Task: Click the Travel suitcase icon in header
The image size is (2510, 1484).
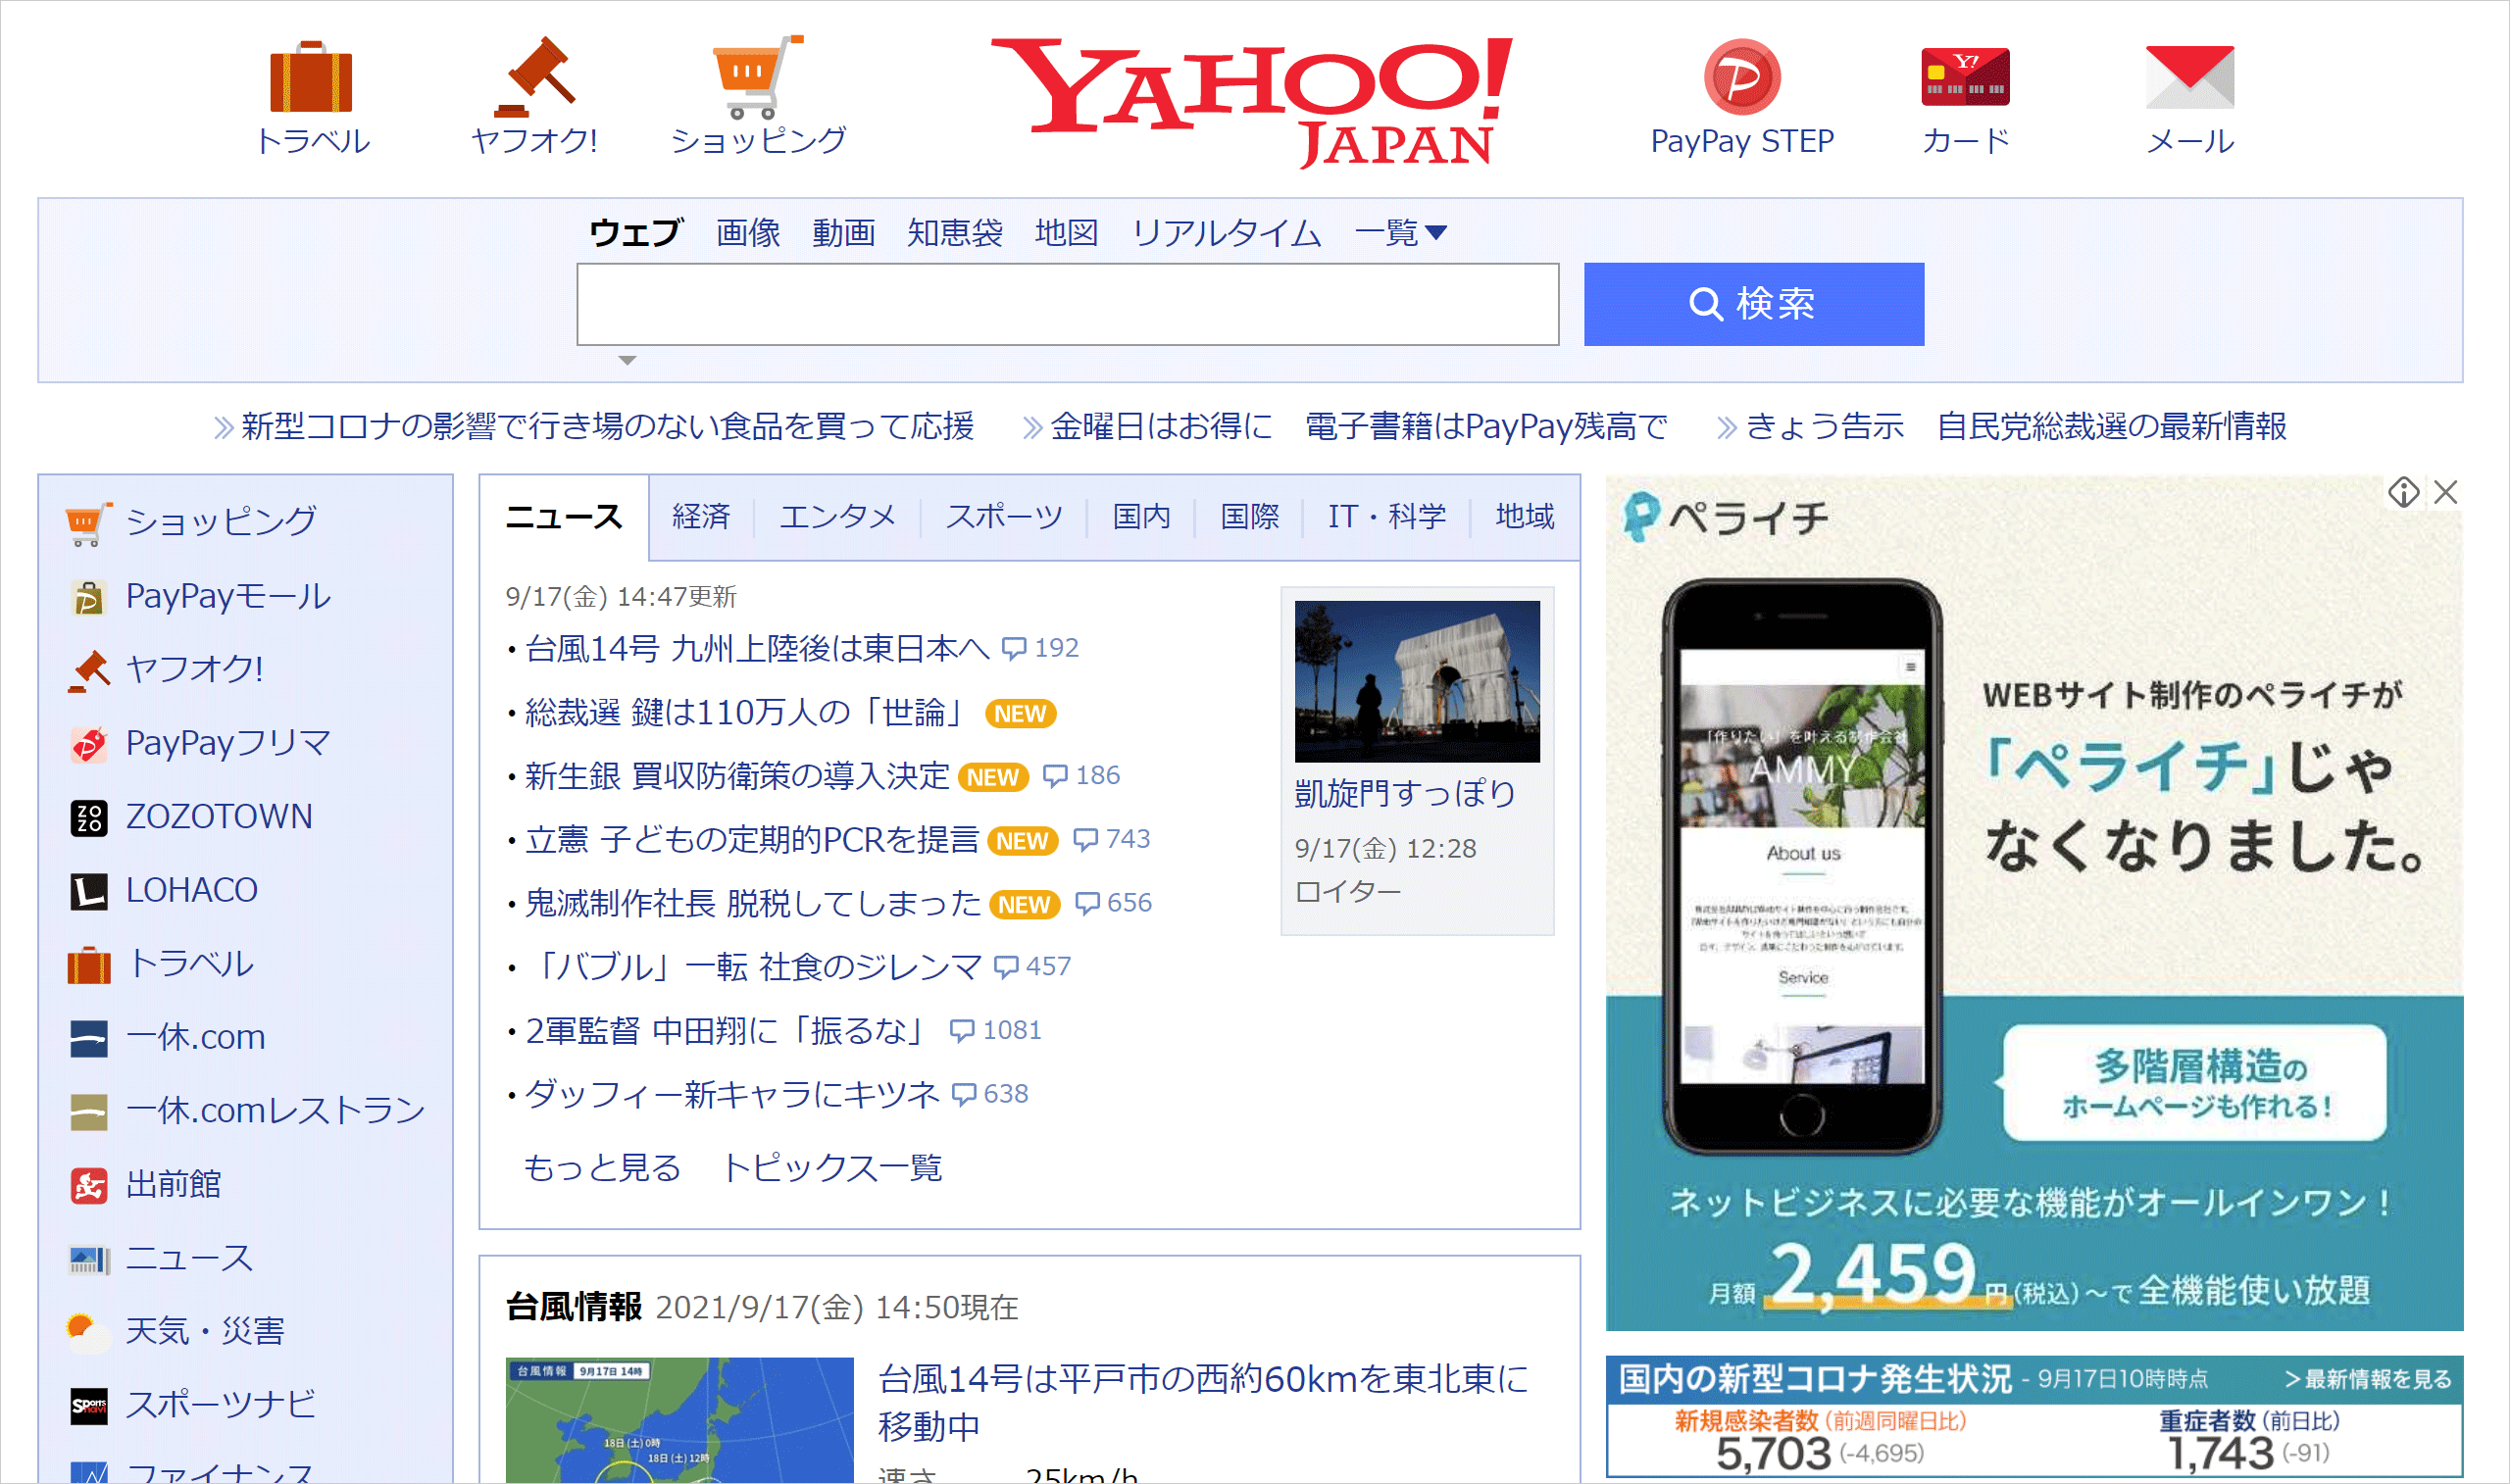Action: (311, 78)
